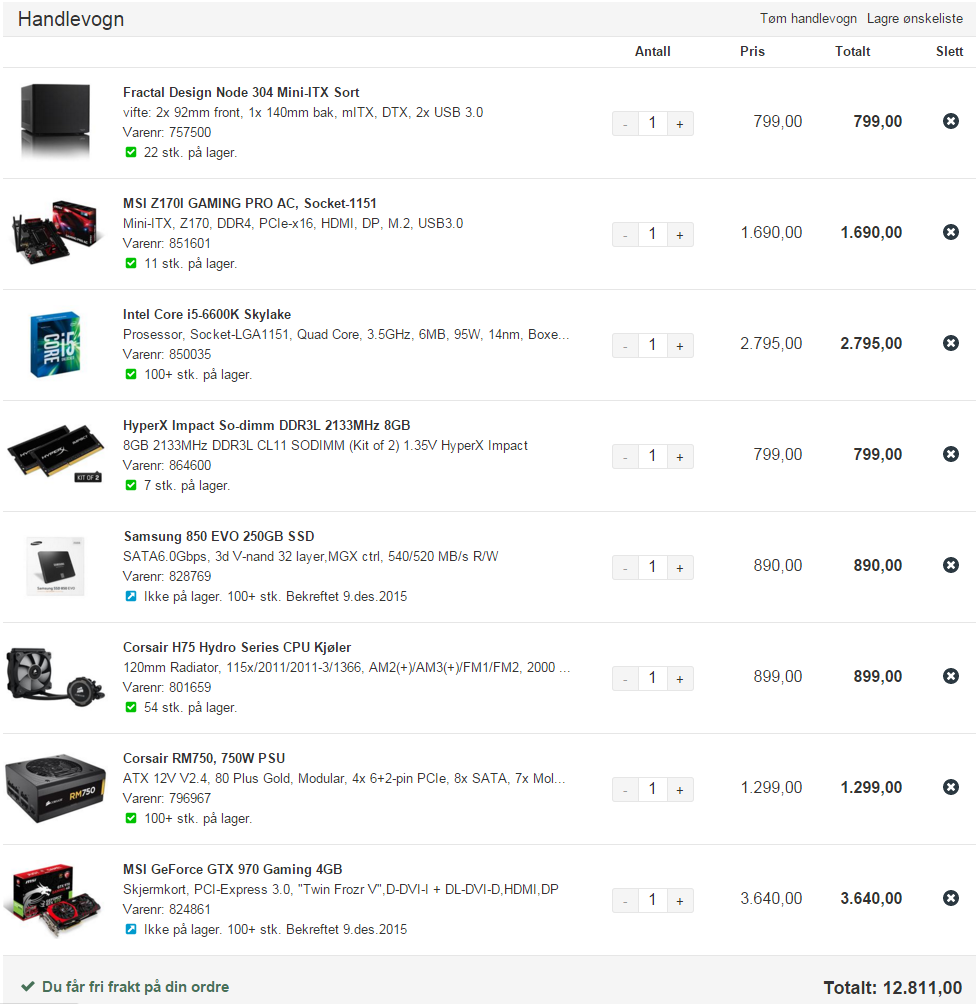Remove Fractal Design Node 304 from cart
This screenshot has width=976, height=1004.
click(950, 121)
